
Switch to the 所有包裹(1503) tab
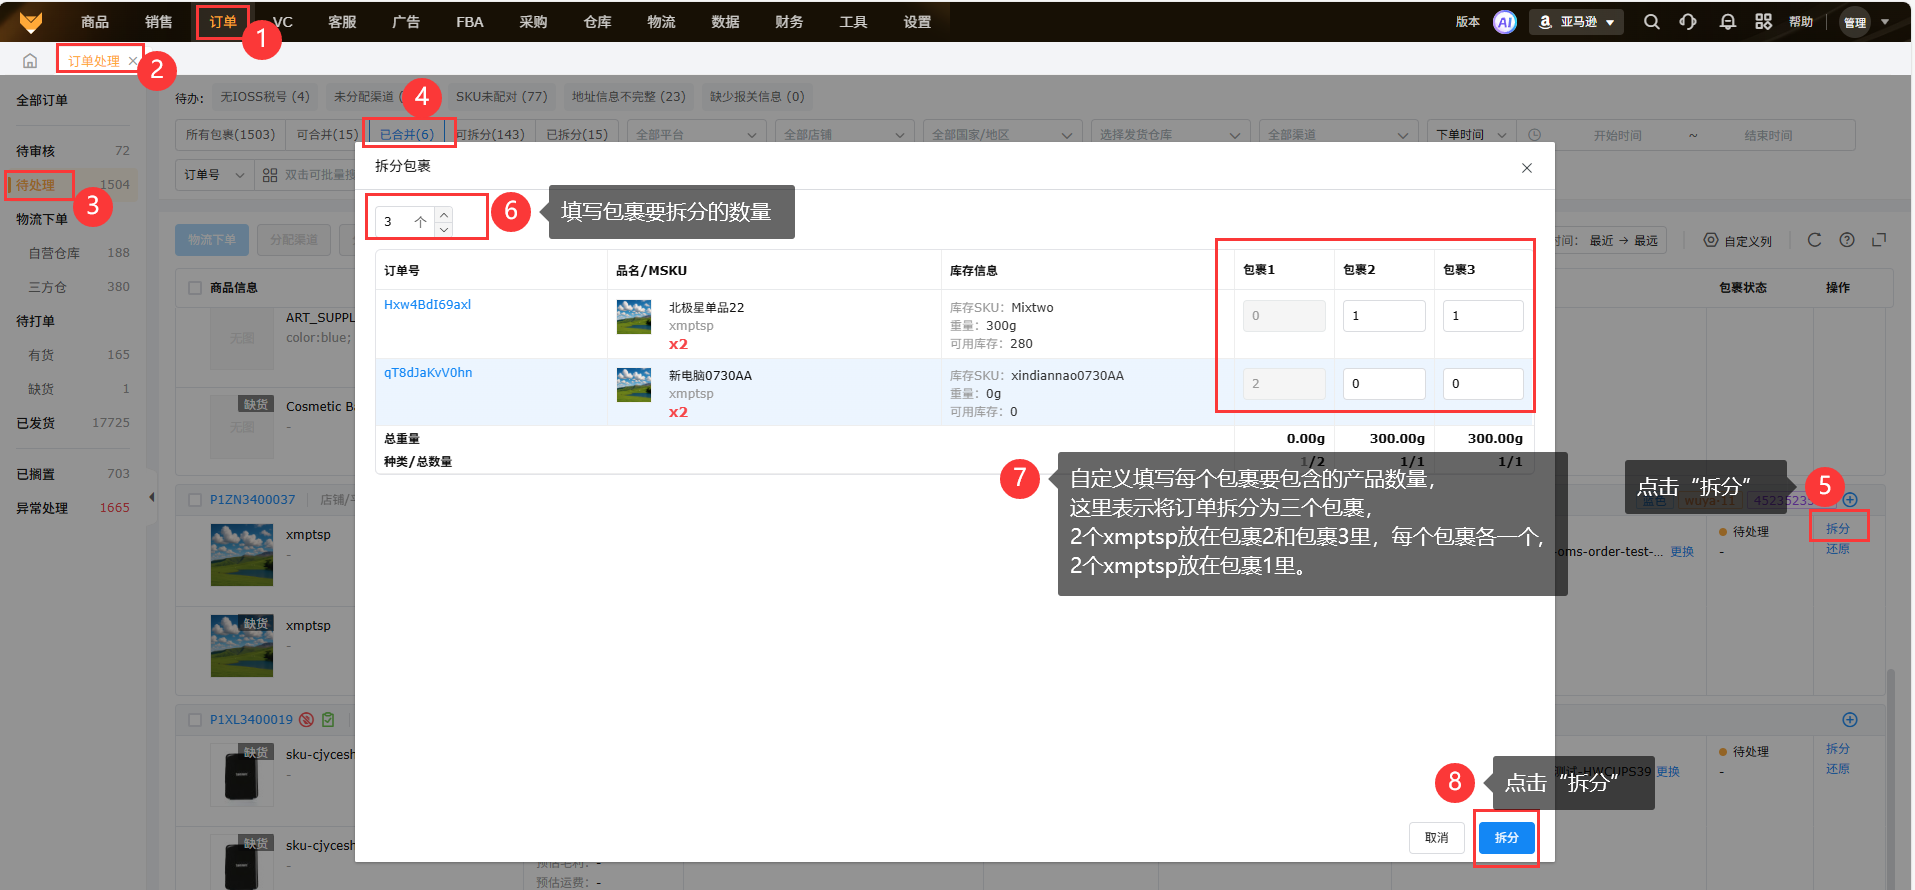tap(230, 135)
